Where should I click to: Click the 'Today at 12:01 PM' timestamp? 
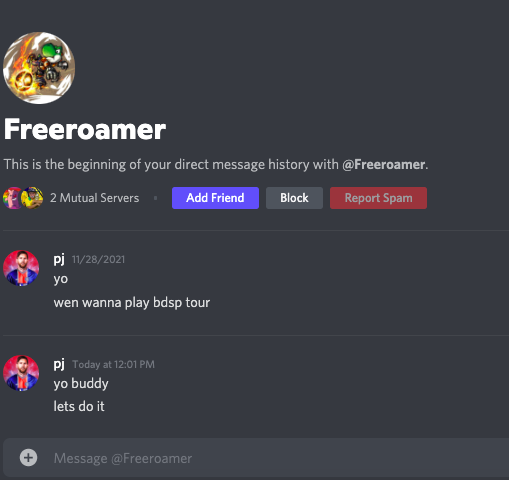tap(113, 364)
